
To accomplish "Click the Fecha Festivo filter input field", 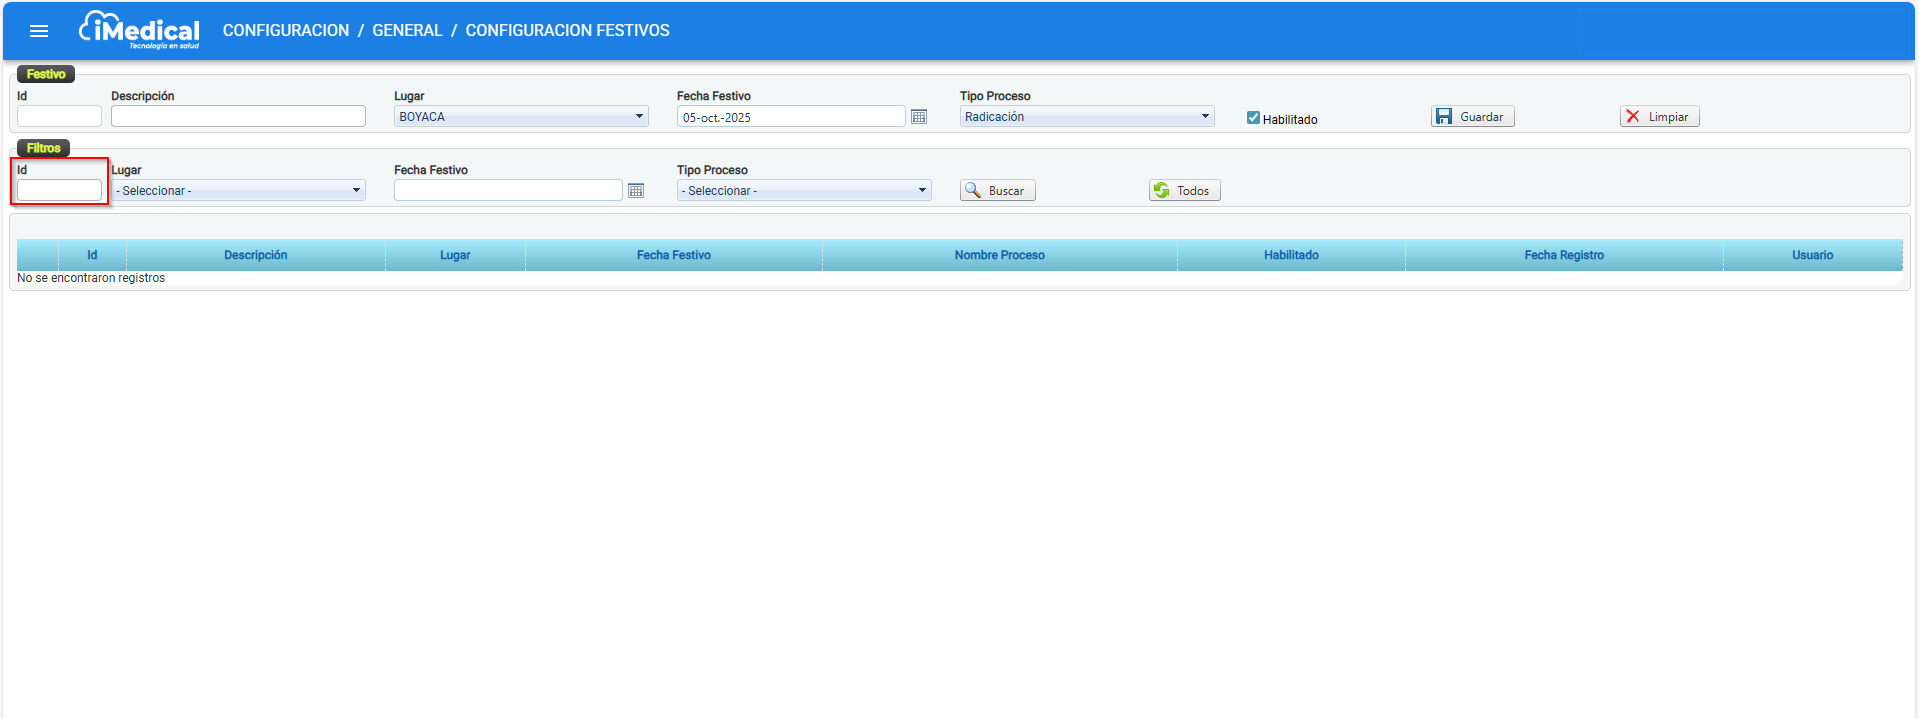I will 508,191.
